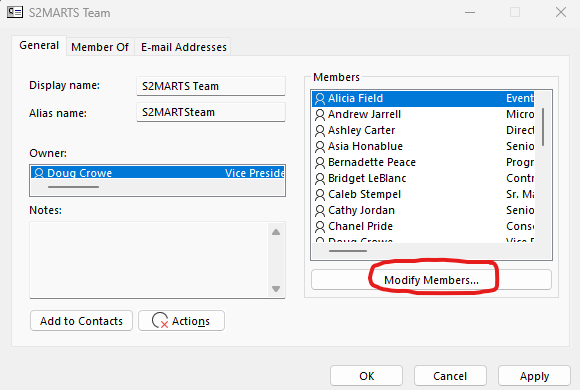
Task: Click the Members list vertical scrollbar thumb
Action: (543, 127)
